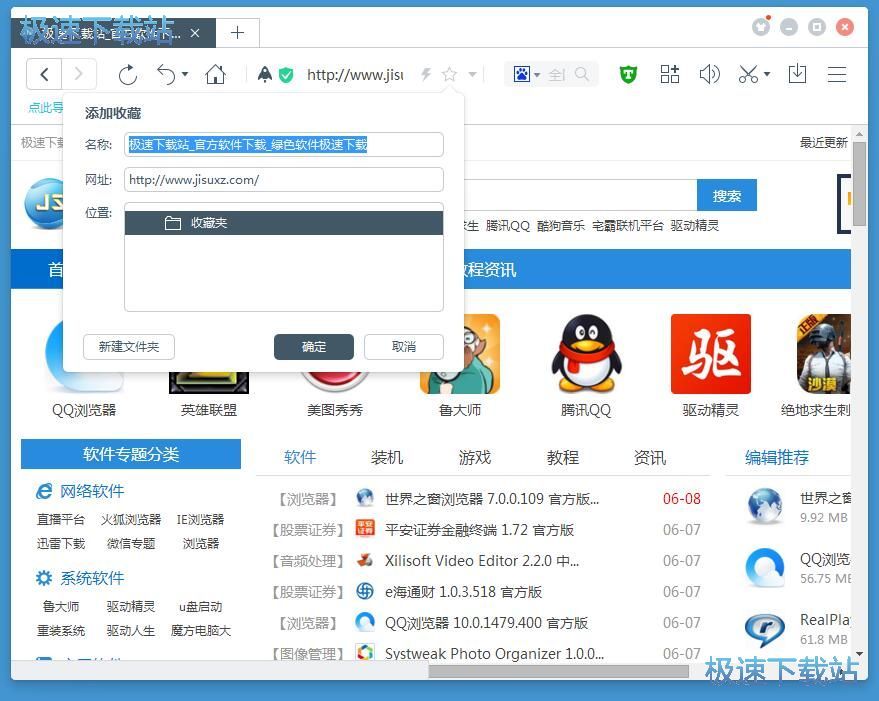Click the speaker mute icon
Image resolution: width=879 pixels, height=701 pixels.
coord(709,74)
